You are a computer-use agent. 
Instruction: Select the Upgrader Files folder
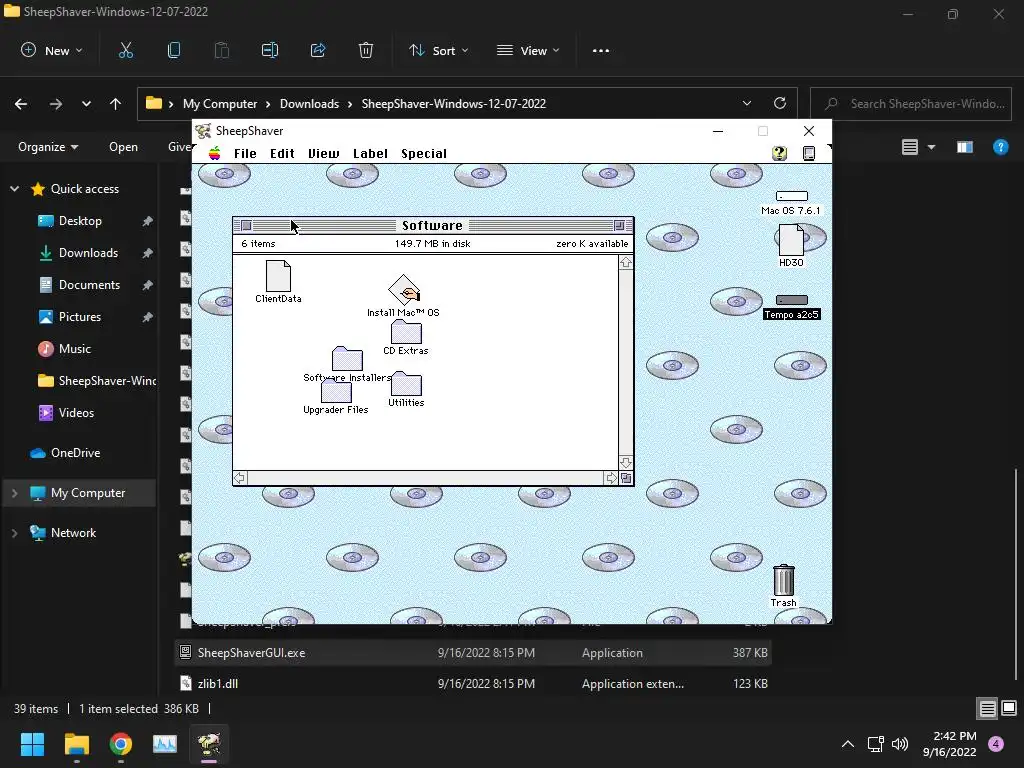(x=336, y=391)
